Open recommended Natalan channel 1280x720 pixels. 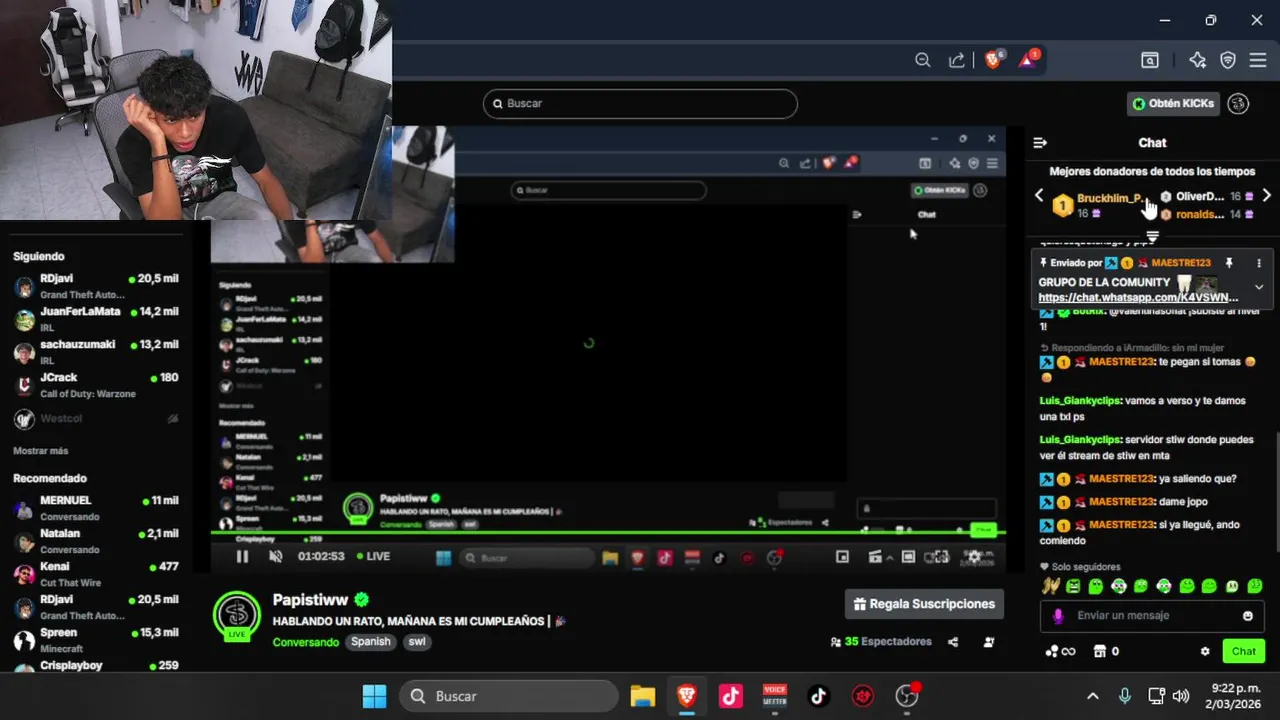(96, 541)
